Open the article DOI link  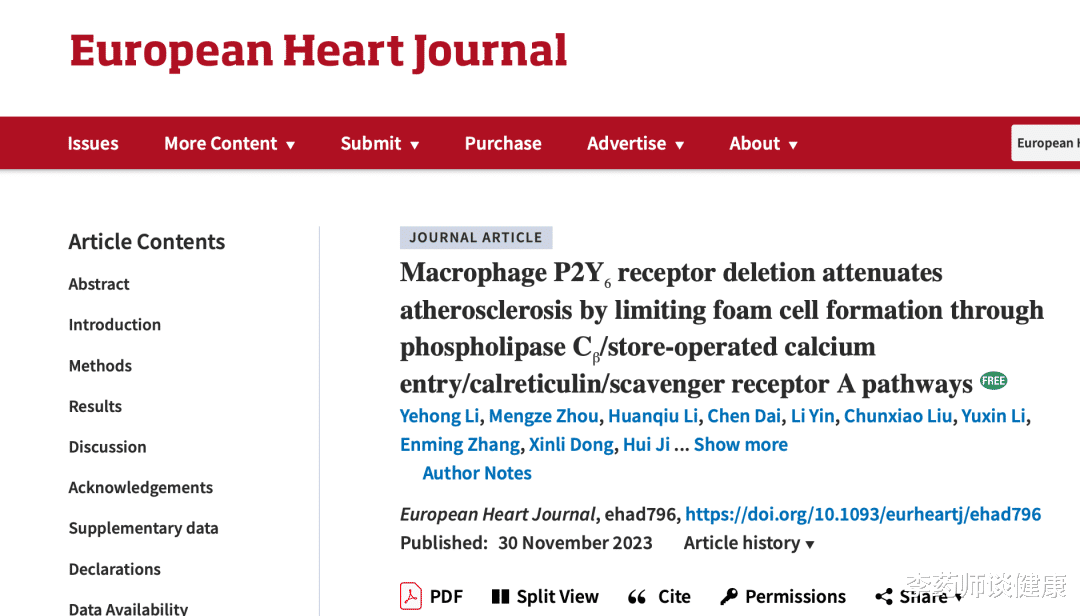(x=863, y=514)
